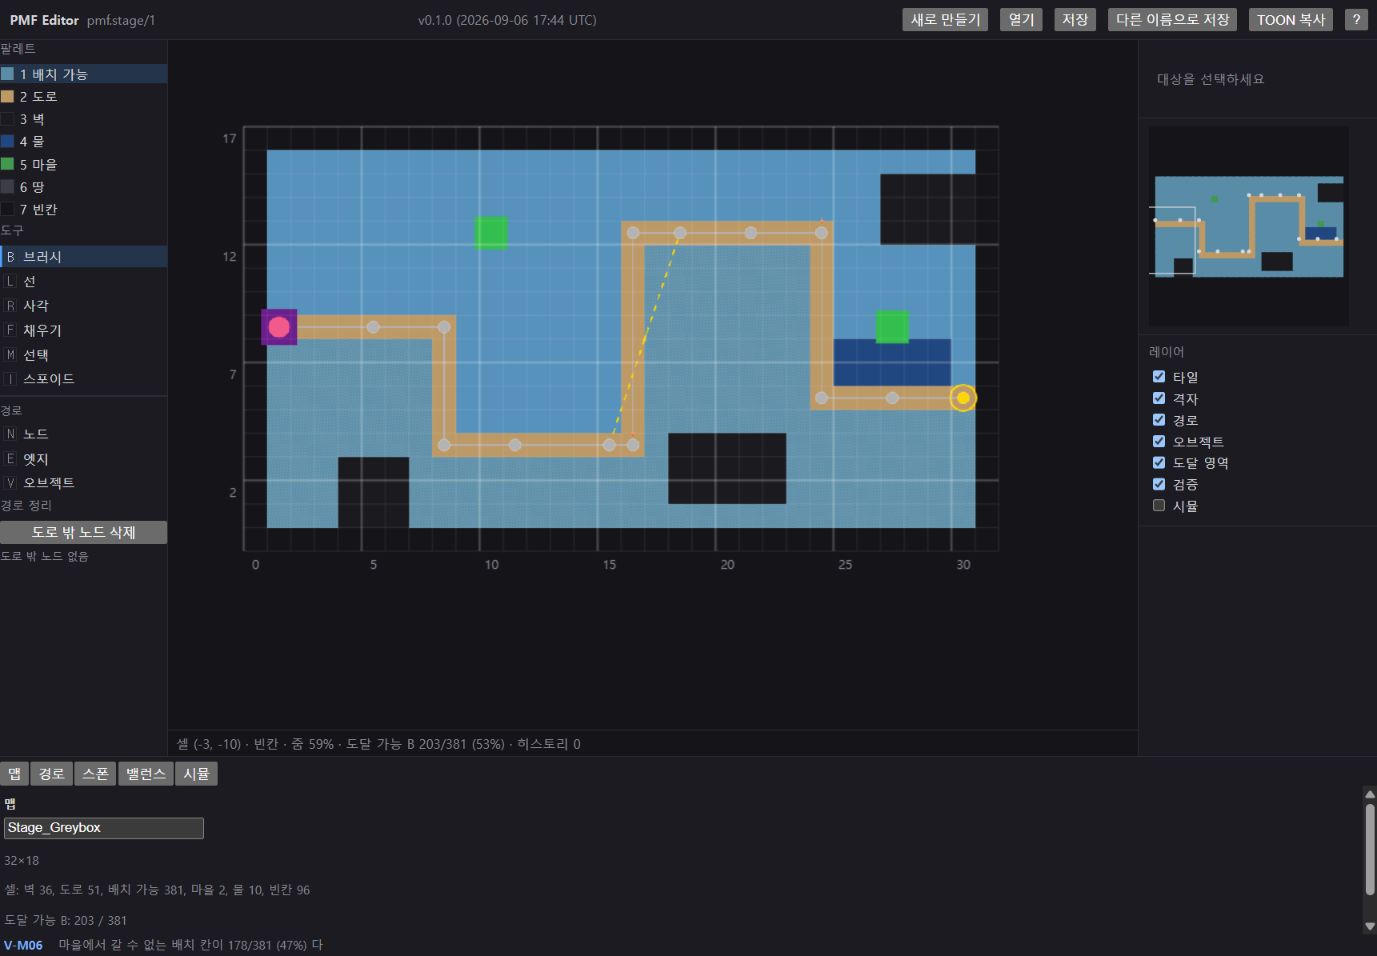
Task: Select the 선 line tool
Action: point(83,281)
